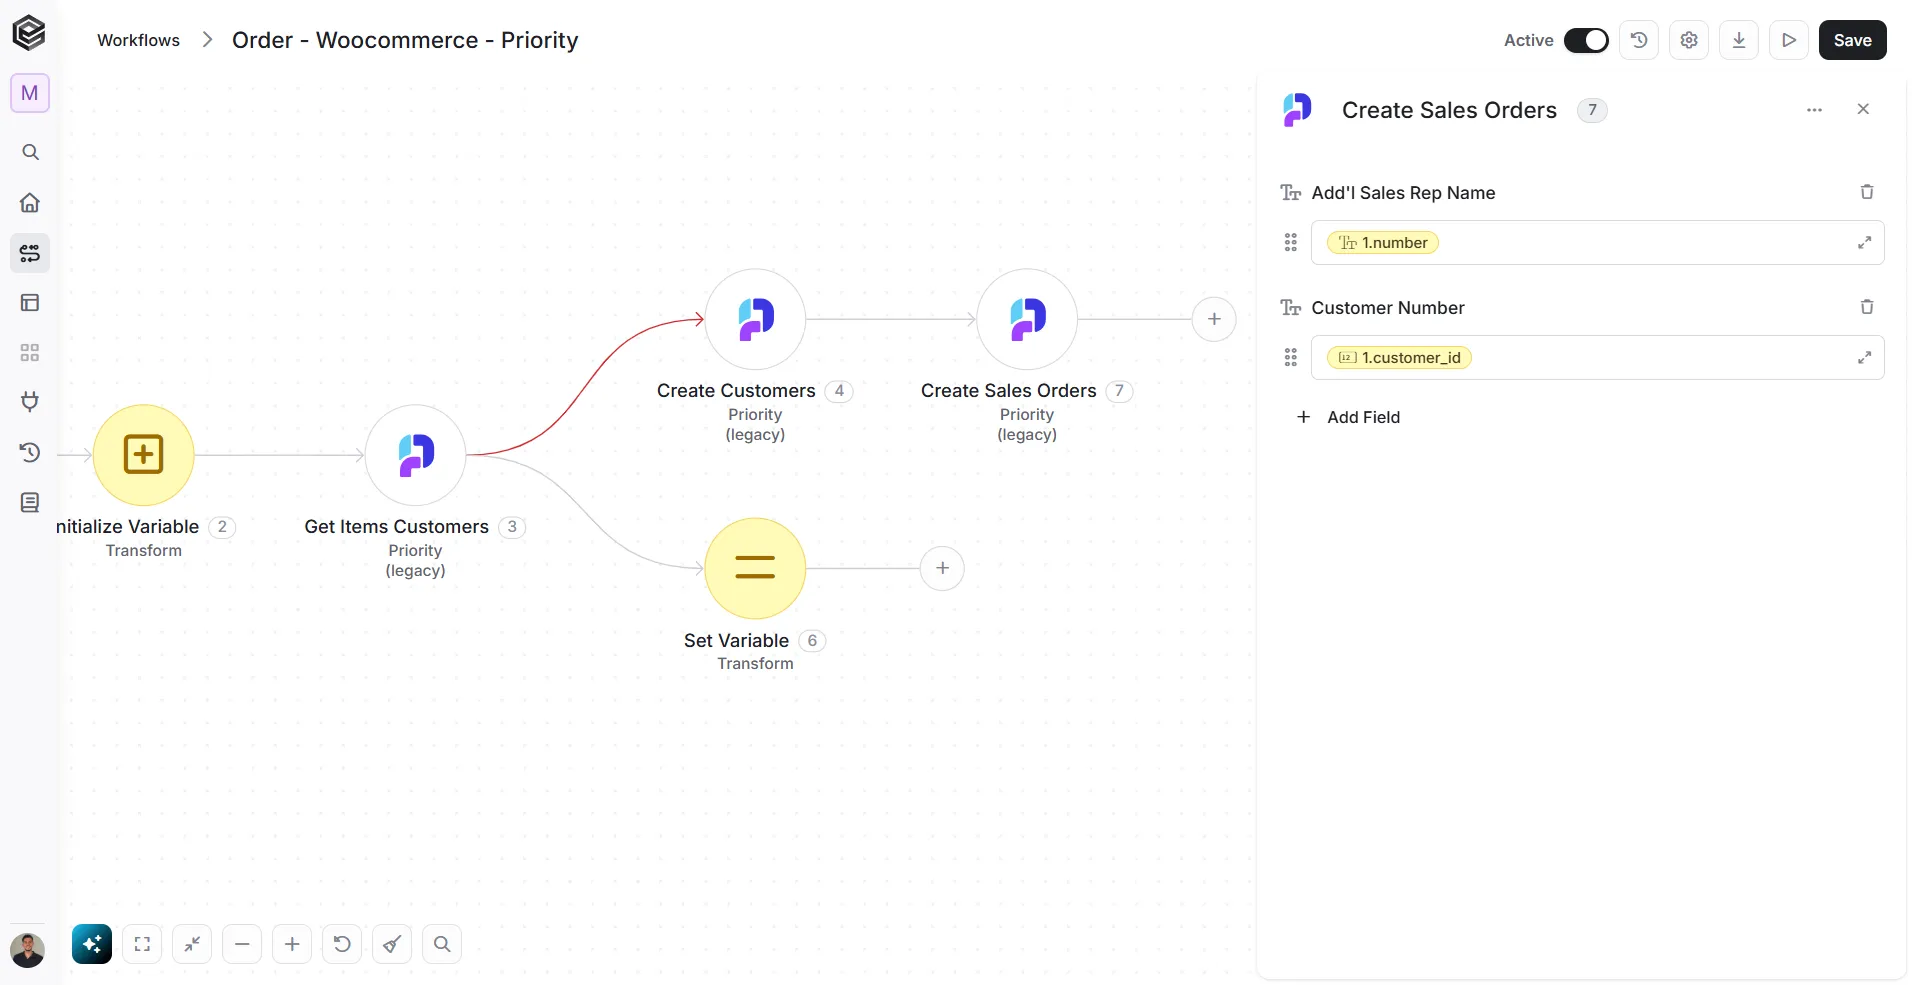
Task: Open the three-dots menu for Create Sales Orders
Action: tap(1814, 110)
